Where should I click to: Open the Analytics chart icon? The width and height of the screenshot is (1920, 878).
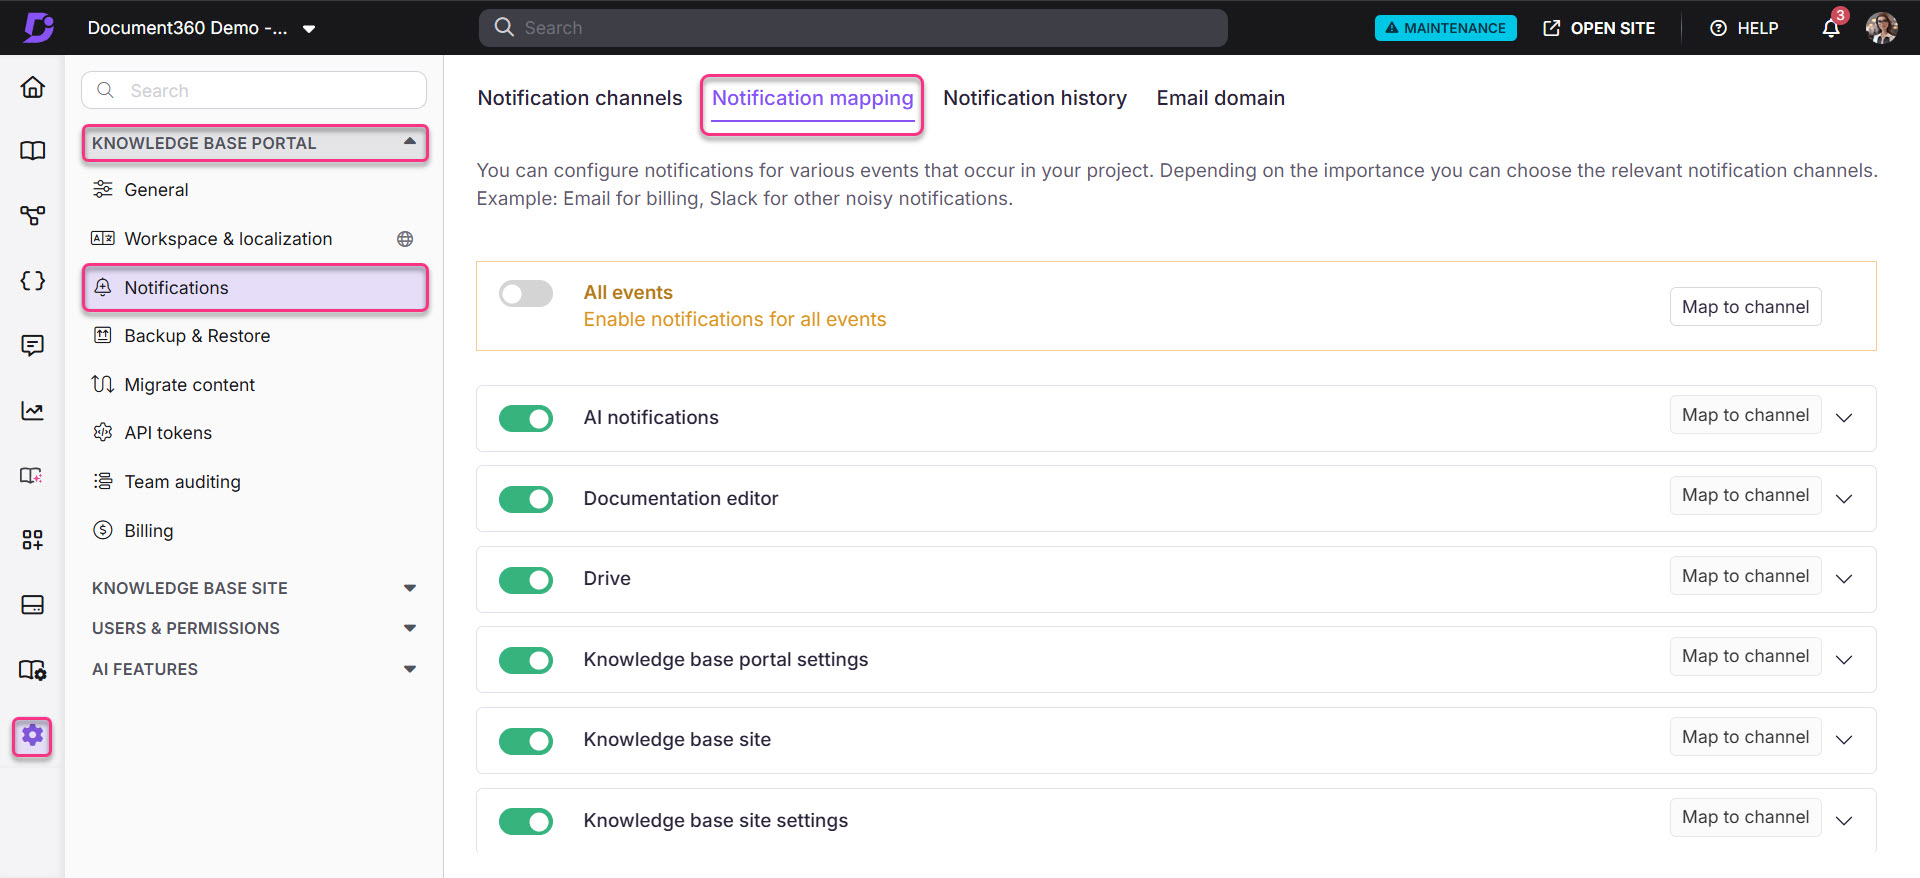(x=33, y=411)
